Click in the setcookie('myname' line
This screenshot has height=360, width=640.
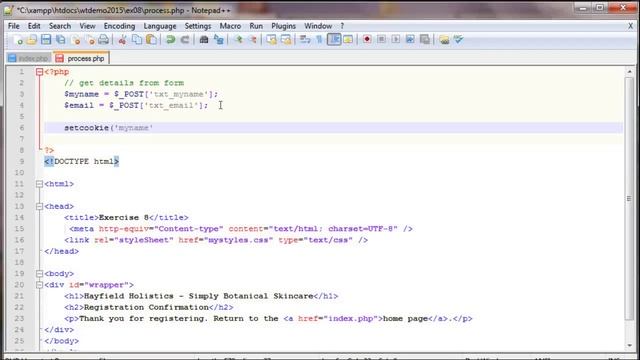click(x=333, y=128)
